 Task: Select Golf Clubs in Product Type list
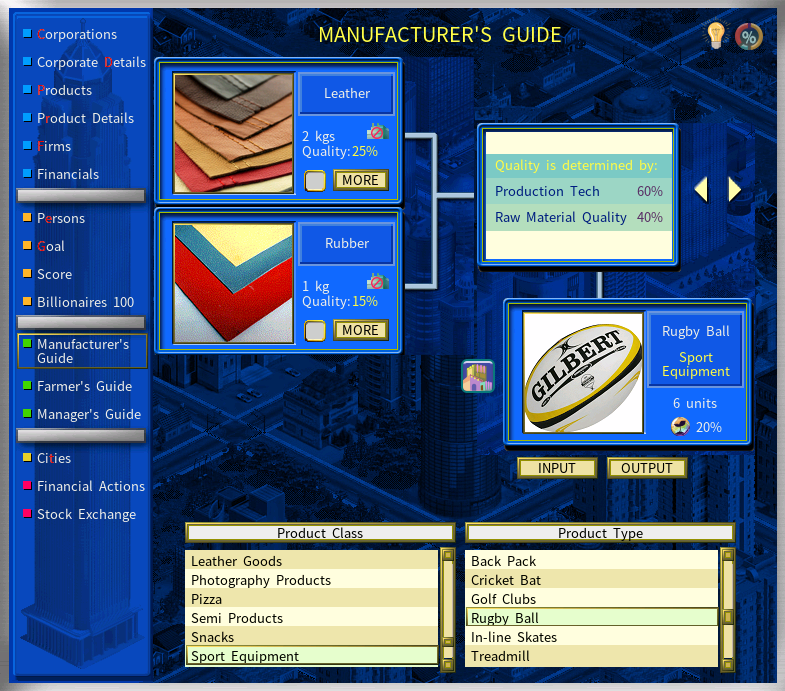coord(592,599)
